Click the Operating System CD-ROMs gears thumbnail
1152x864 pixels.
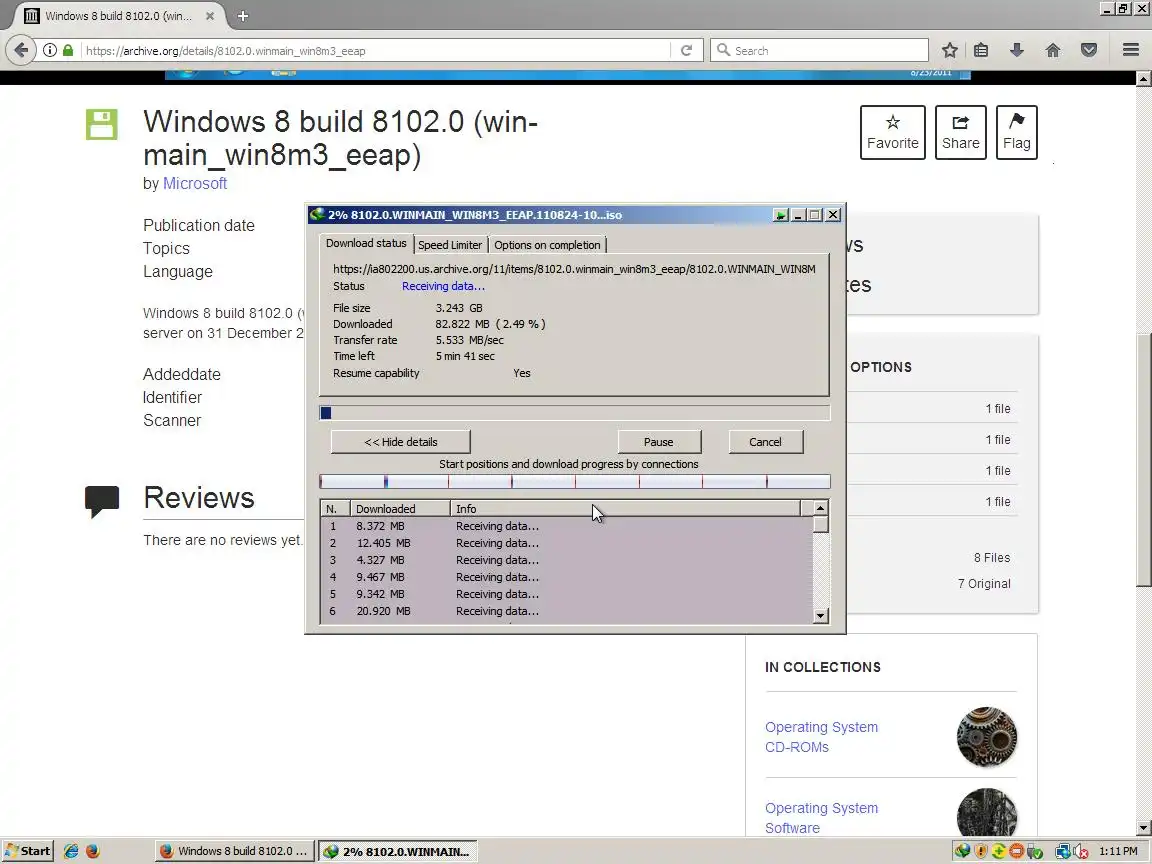tap(987, 737)
